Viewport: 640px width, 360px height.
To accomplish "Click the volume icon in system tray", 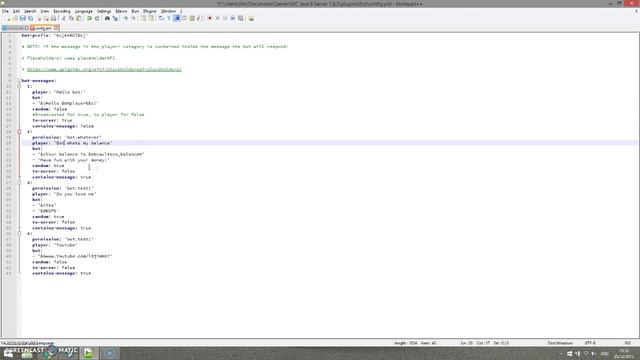I will tap(594, 353).
